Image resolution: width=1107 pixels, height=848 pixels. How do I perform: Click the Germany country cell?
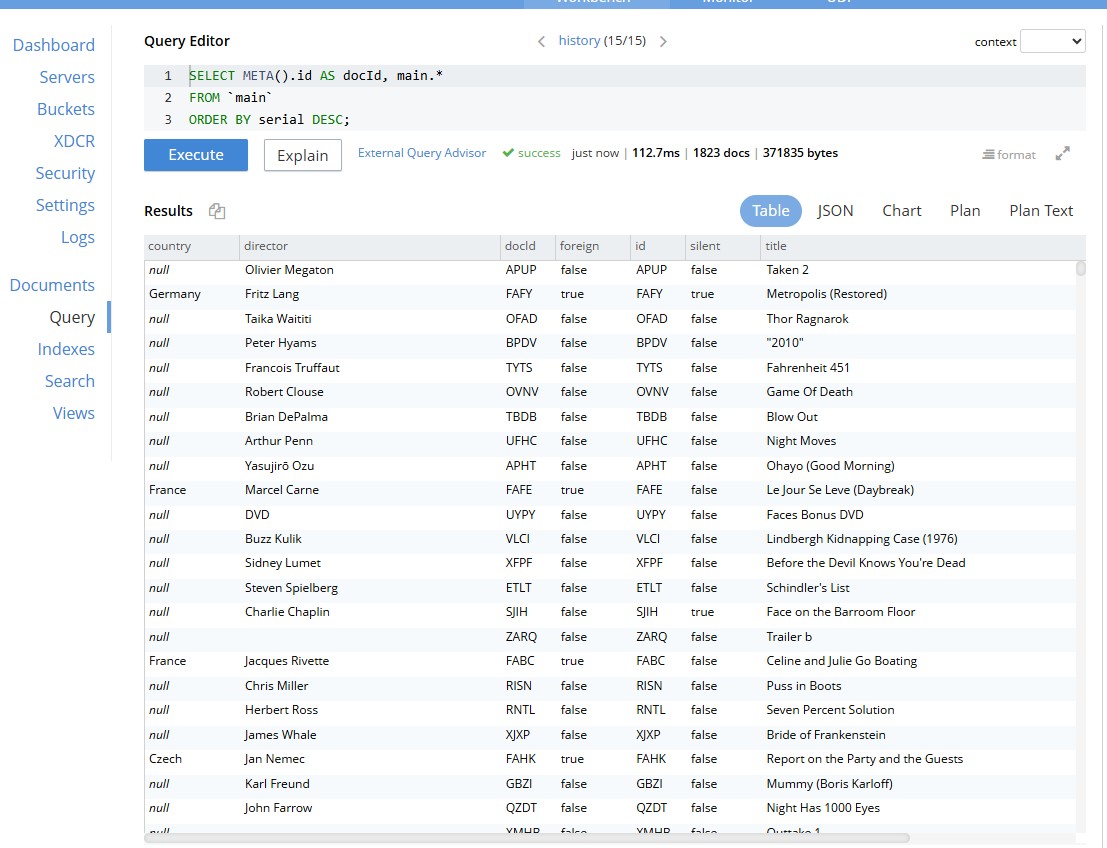tap(174, 294)
